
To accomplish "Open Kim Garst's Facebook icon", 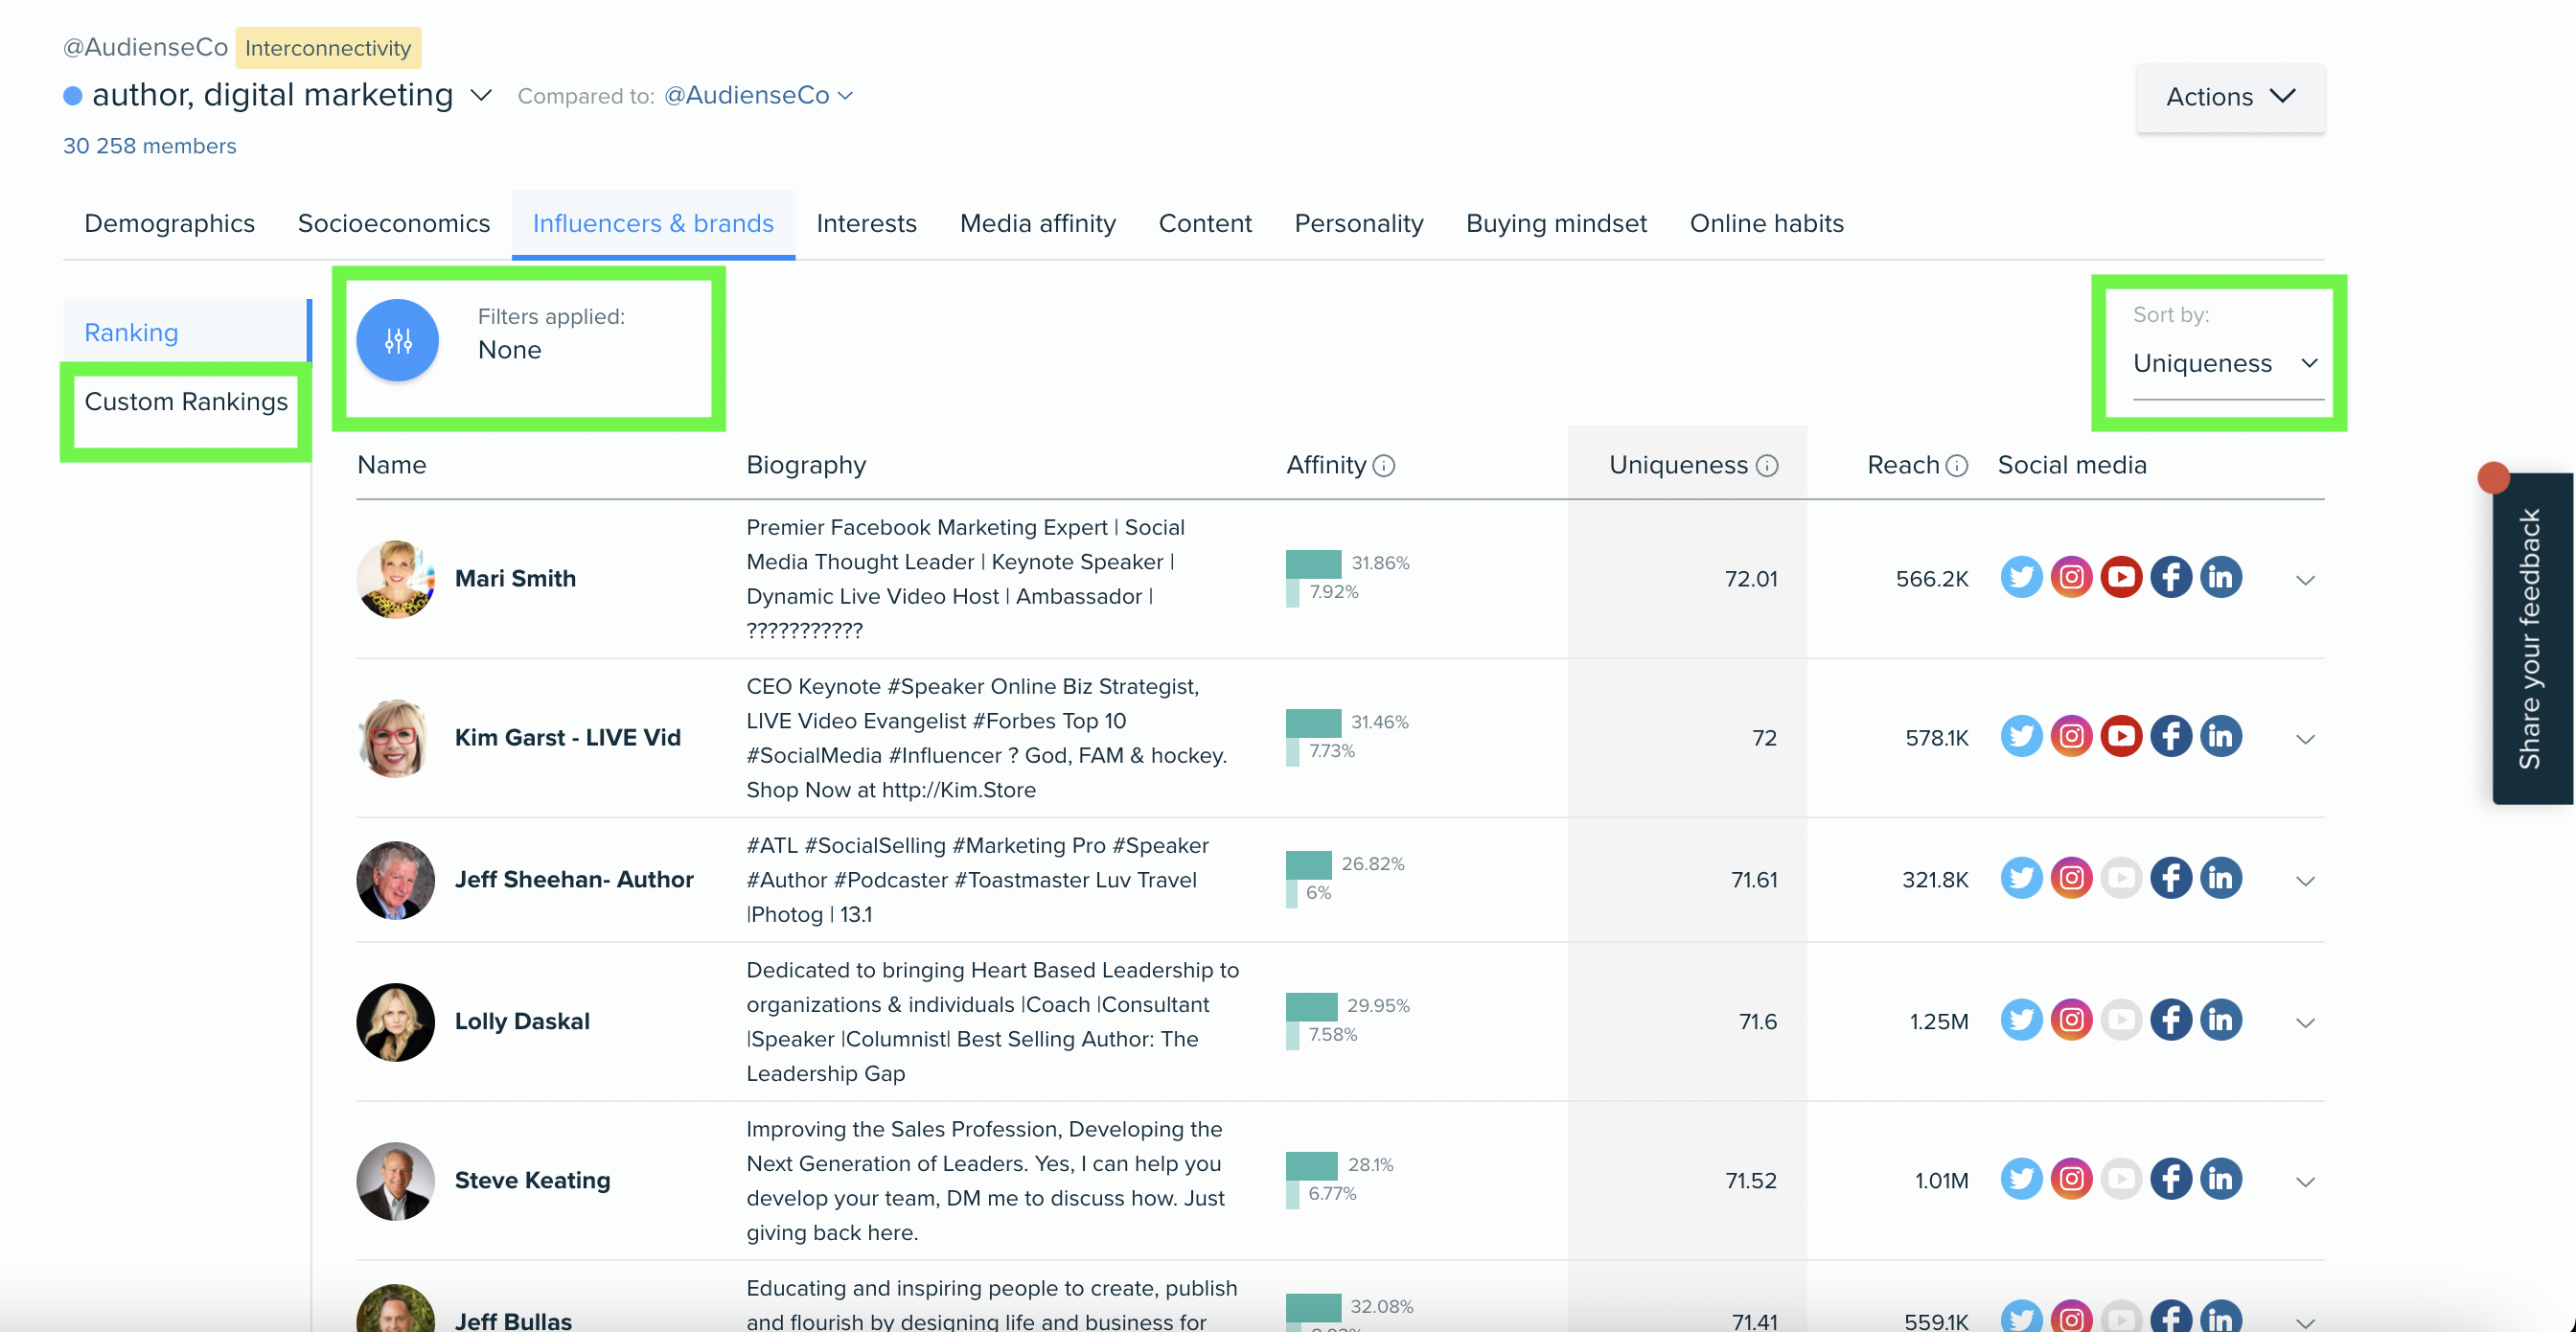I will [x=2171, y=736].
